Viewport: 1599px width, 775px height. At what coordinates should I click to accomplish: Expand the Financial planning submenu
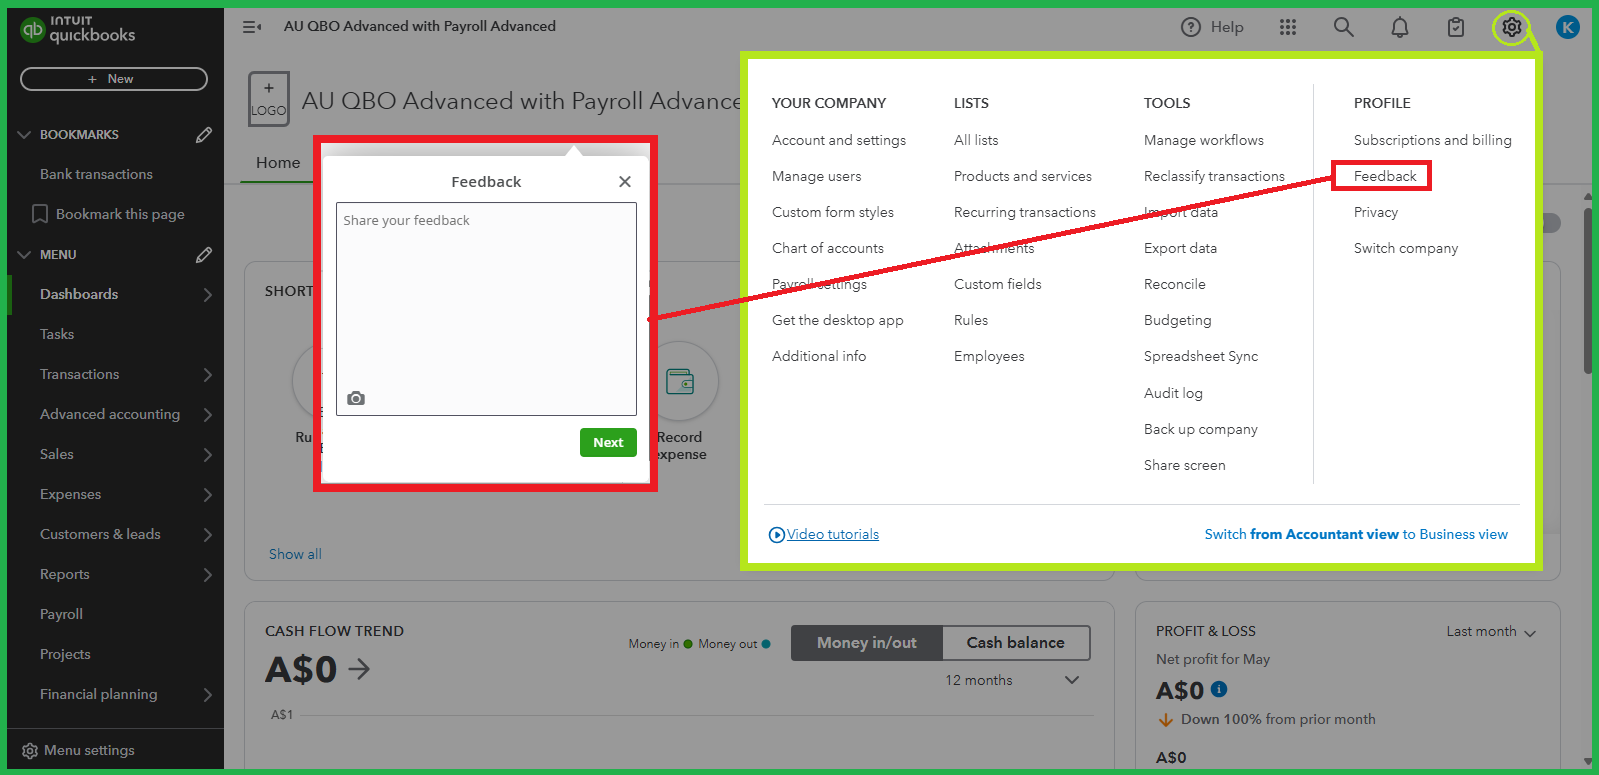pos(207,694)
